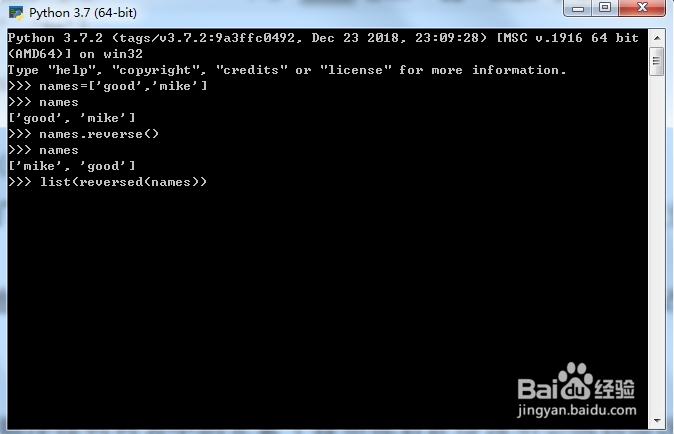674x434 pixels.
Task: Click the 'Type "help"' information line
Action: click(x=287, y=70)
